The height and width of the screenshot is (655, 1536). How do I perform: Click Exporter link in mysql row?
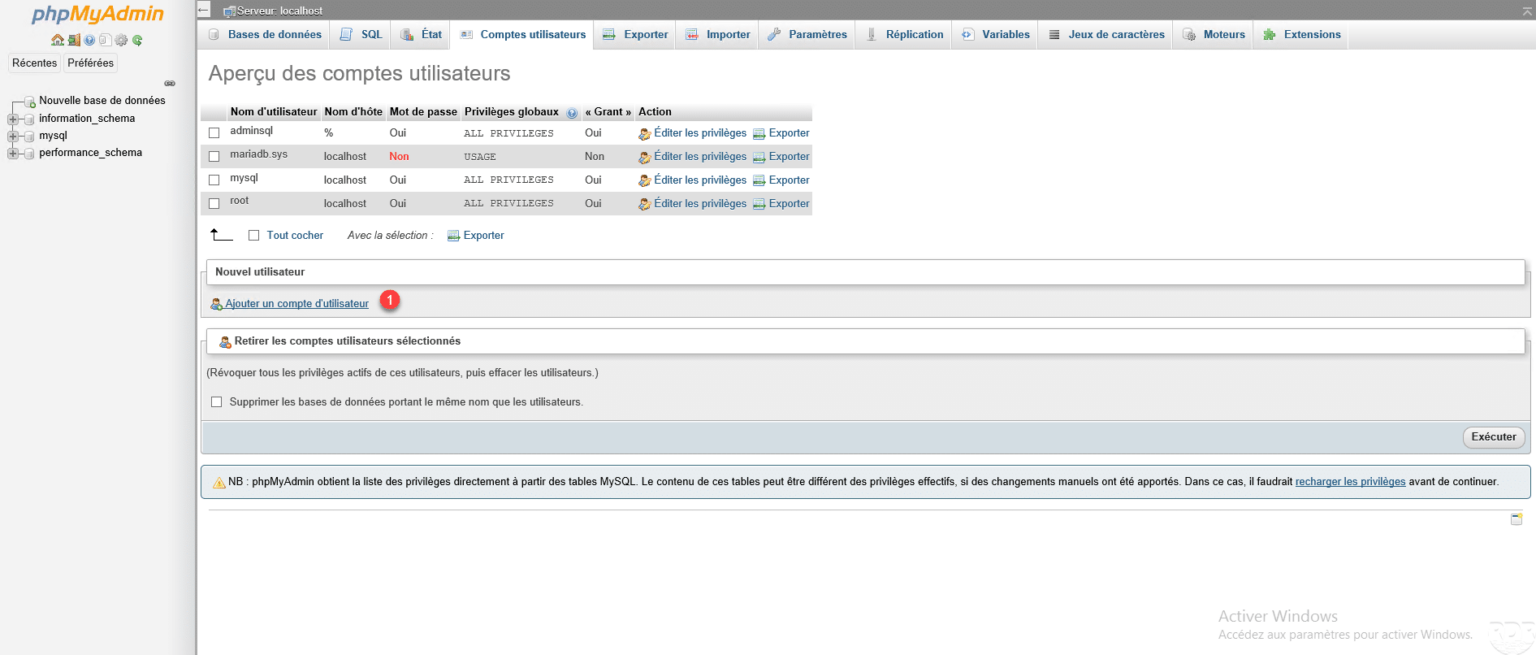pos(789,180)
